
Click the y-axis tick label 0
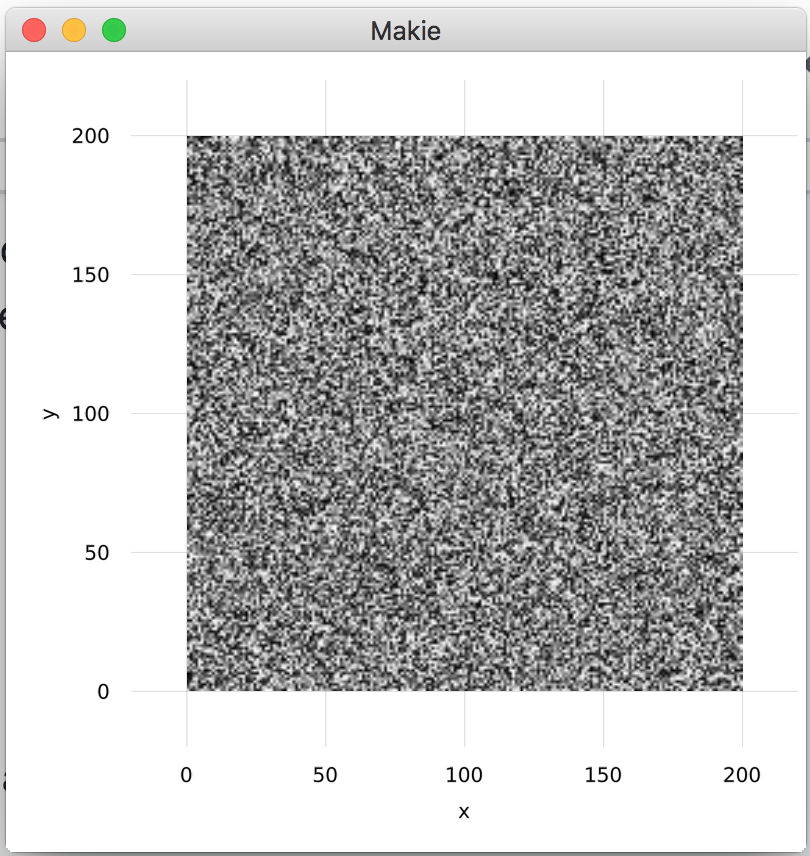pos(103,692)
